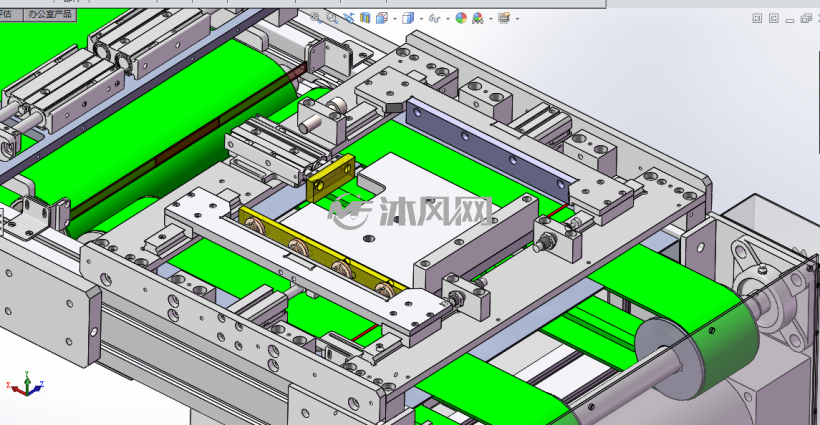Restore down the document window
This screenshot has width=820, height=425.
[806, 19]
